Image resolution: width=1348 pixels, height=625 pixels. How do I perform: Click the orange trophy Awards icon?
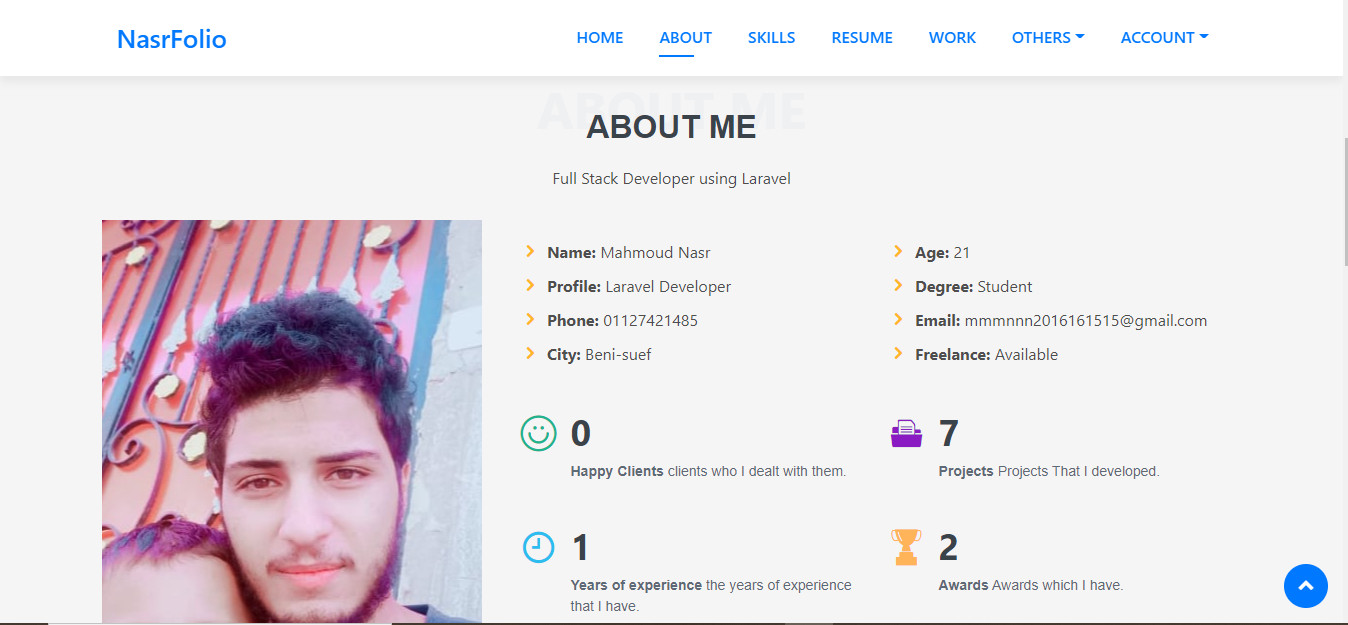click(x=906, y=547)
